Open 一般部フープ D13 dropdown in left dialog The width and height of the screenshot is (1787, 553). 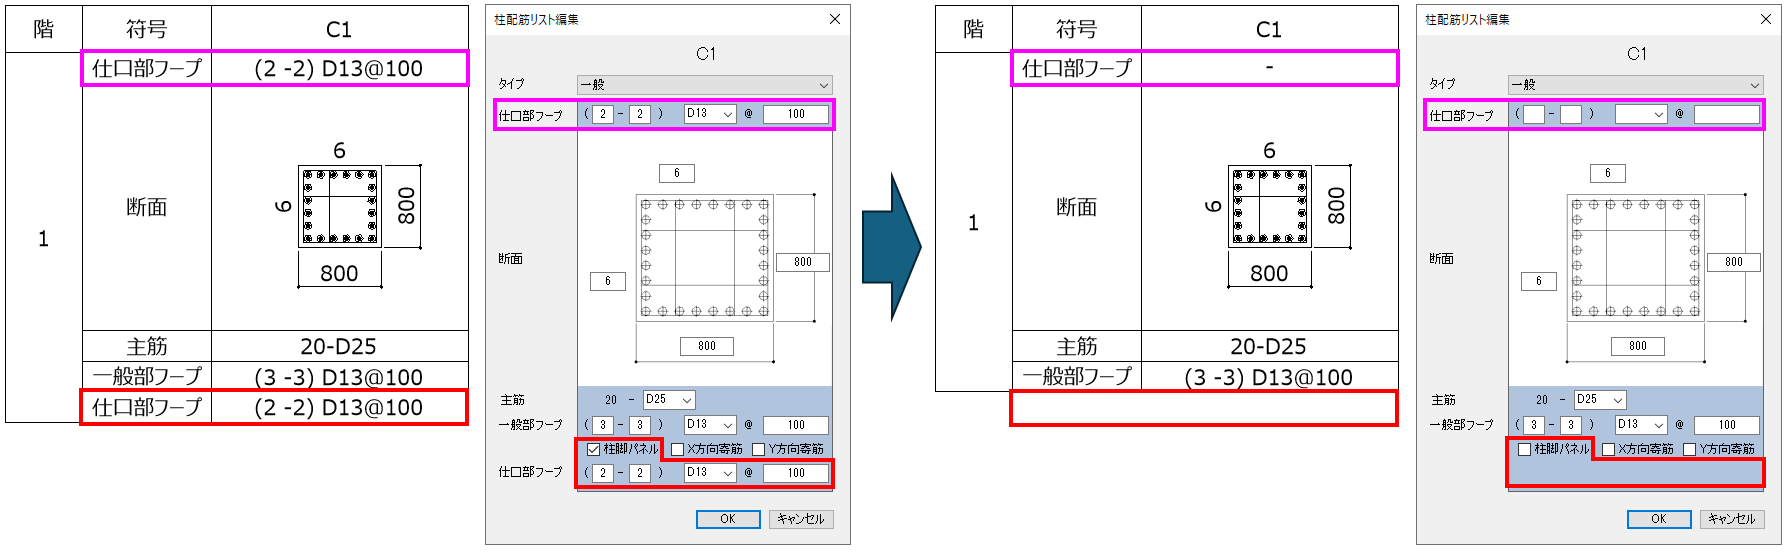(710, 425)
